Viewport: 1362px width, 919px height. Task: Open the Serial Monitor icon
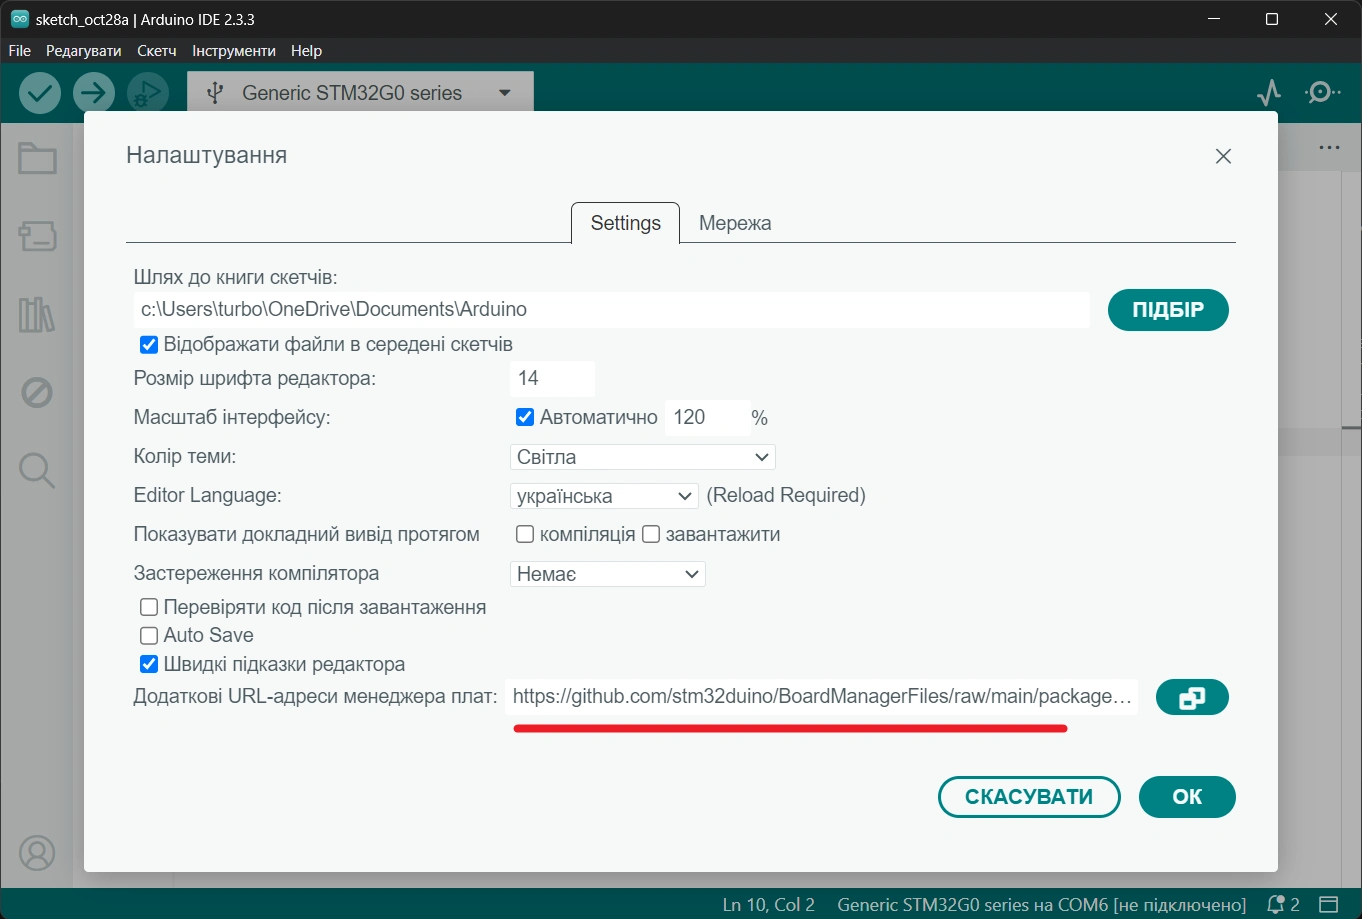pos(1323,93)
